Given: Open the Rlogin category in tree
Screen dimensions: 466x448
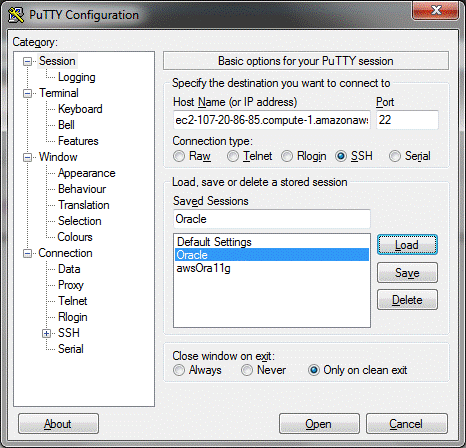Looking at the screenshot, I should pos(73,317).
